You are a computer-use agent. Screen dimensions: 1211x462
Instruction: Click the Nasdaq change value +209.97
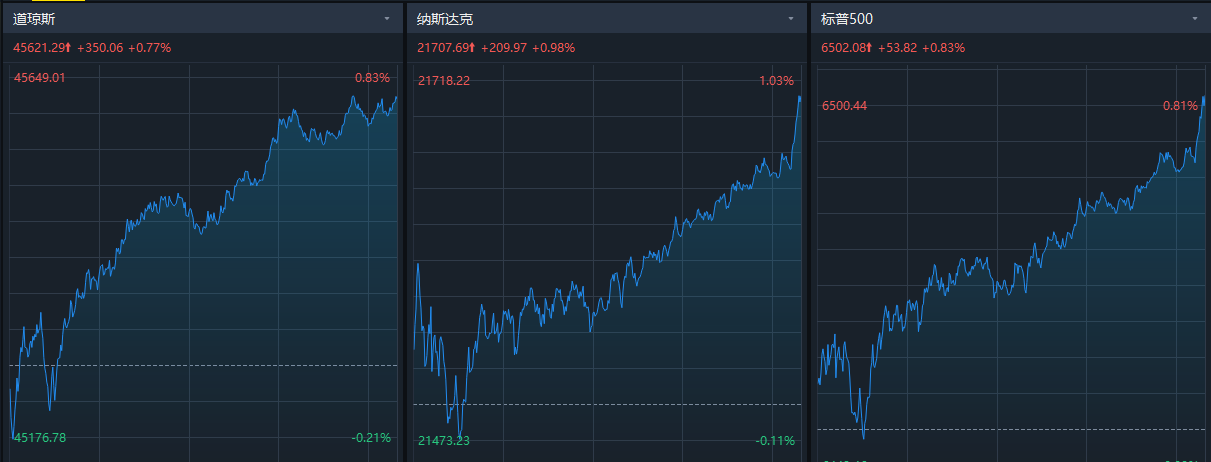pos(504,47)
